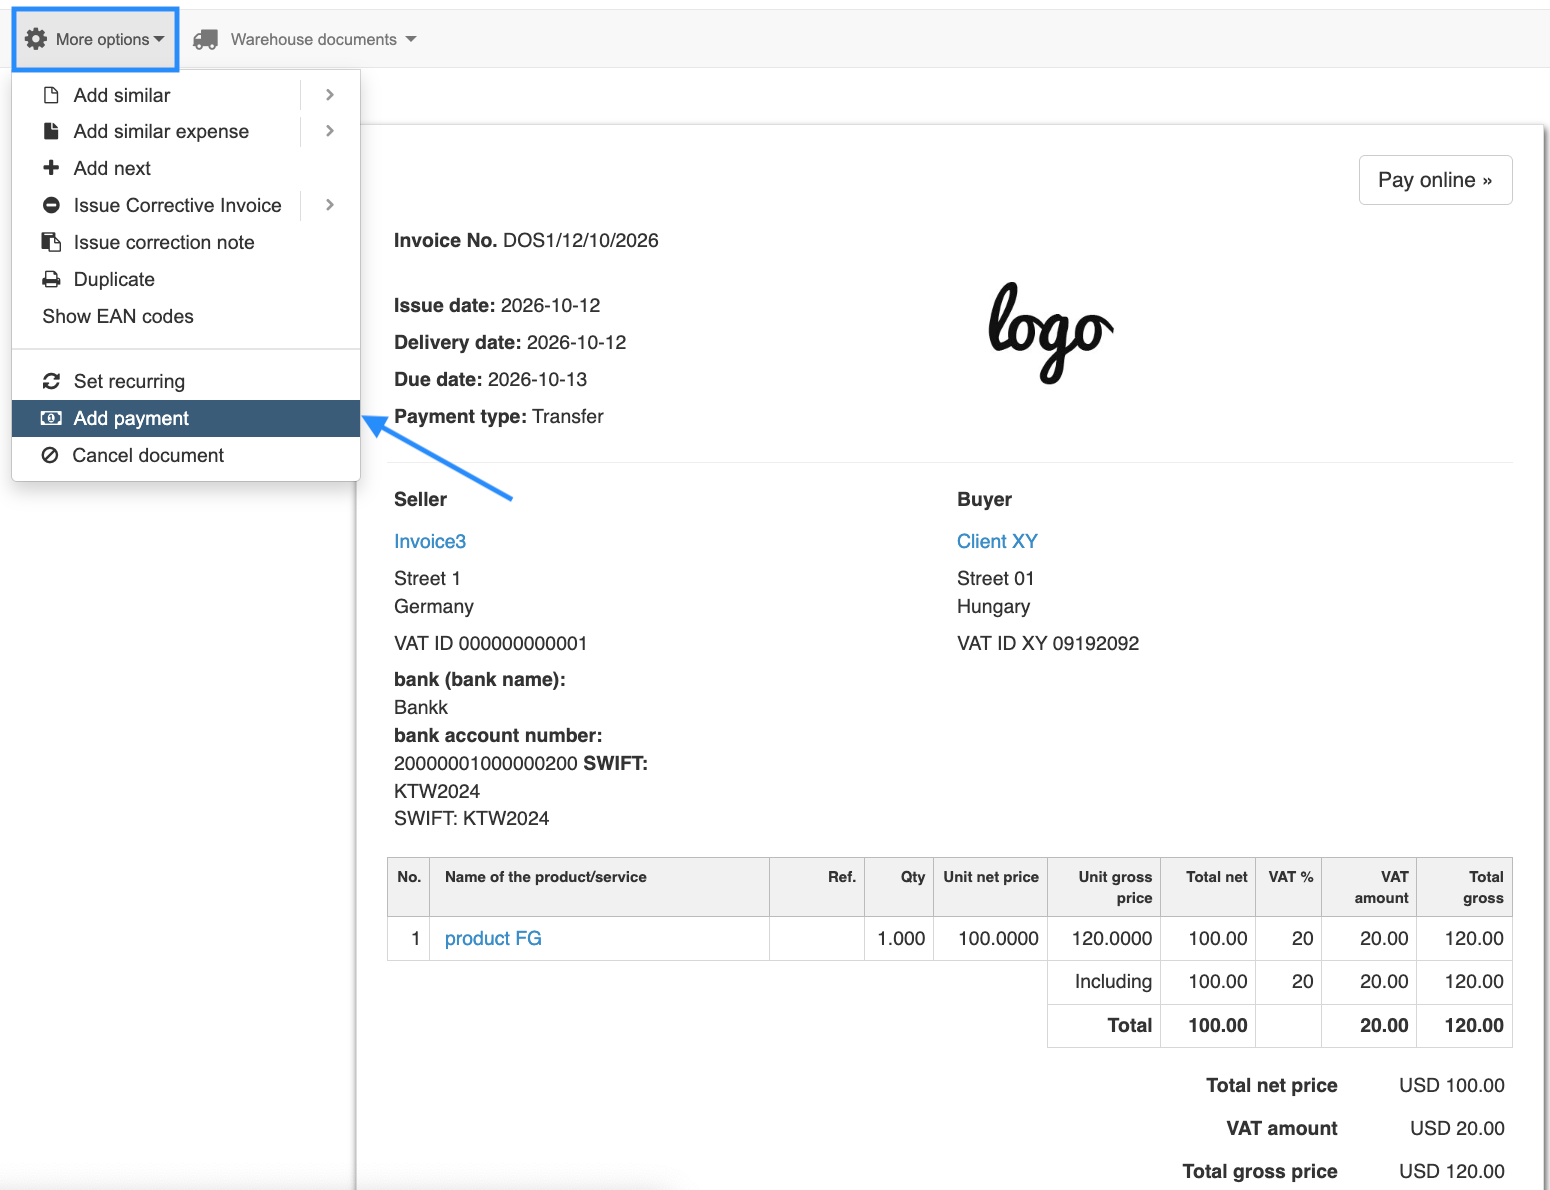Open the Warehouse documents dropdown caret
Viewport: 1550px width, 1190px height.
pyautogui.click(x=411, y=40)
